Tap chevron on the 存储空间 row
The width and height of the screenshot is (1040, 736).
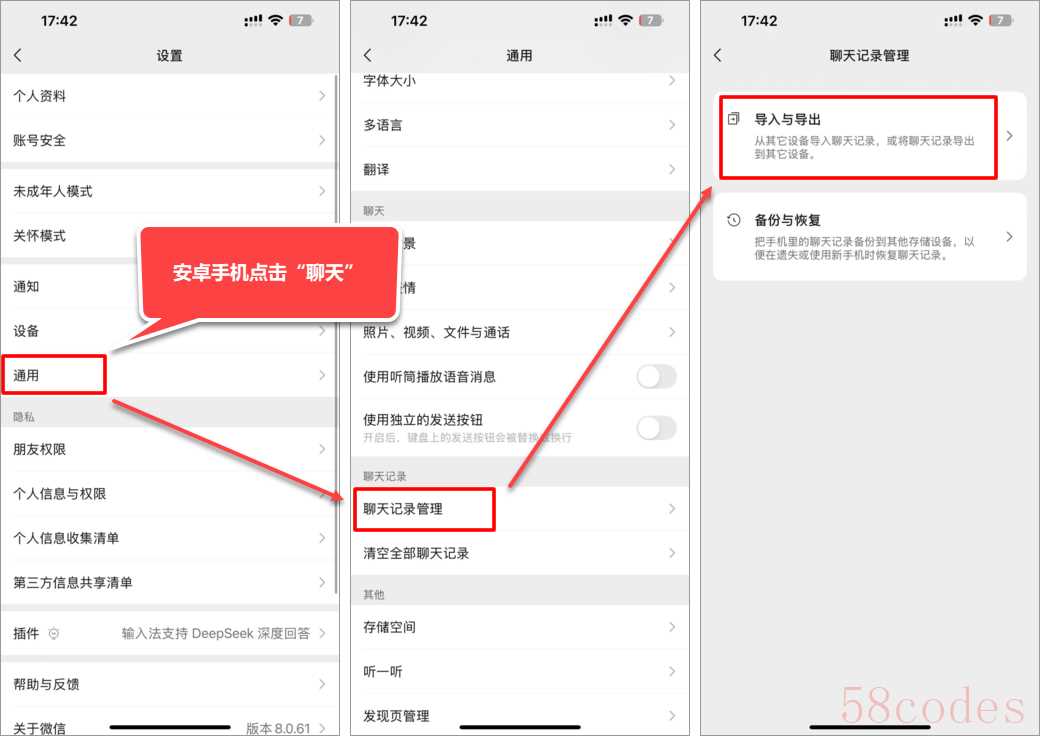(x=672, y=627)
